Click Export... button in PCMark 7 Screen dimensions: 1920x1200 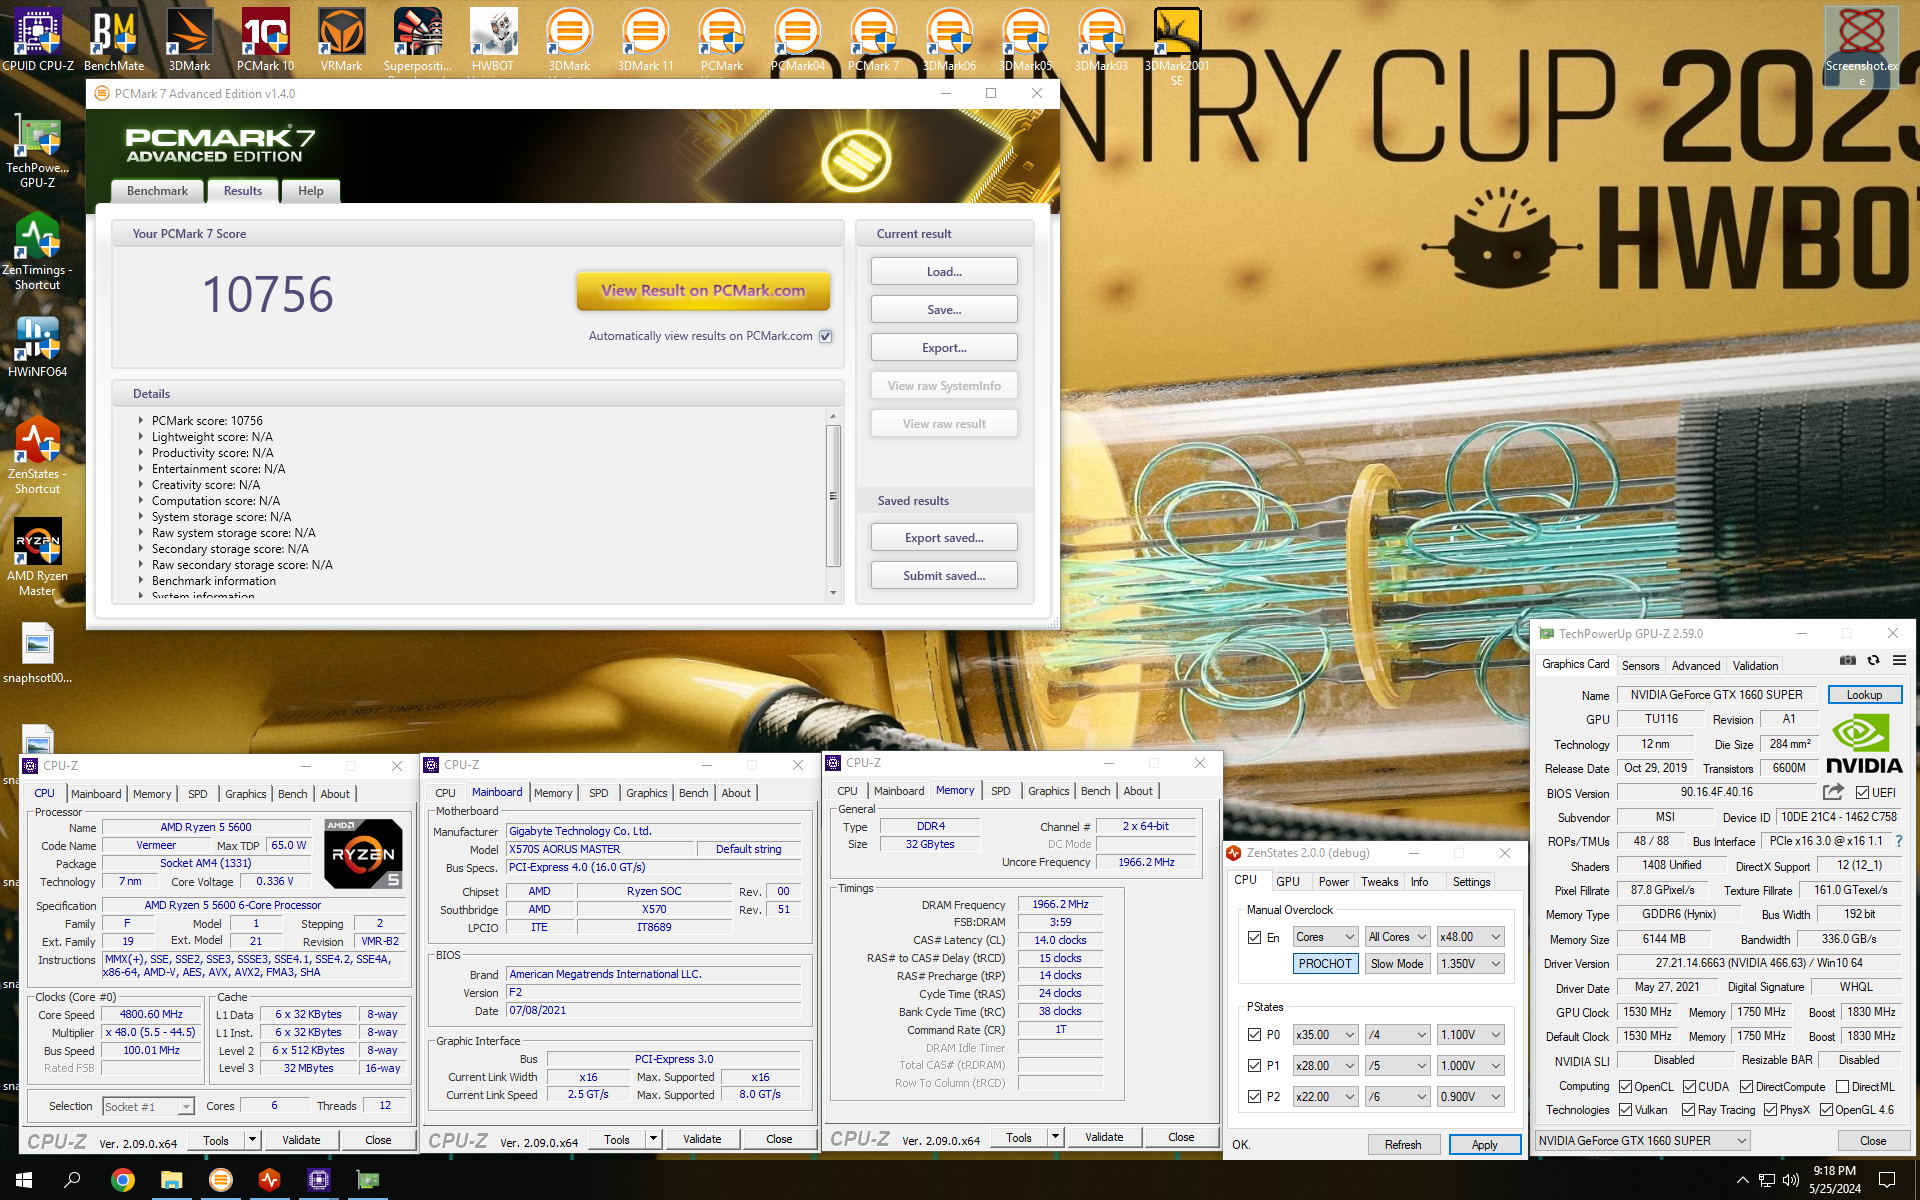click(944, 348)
